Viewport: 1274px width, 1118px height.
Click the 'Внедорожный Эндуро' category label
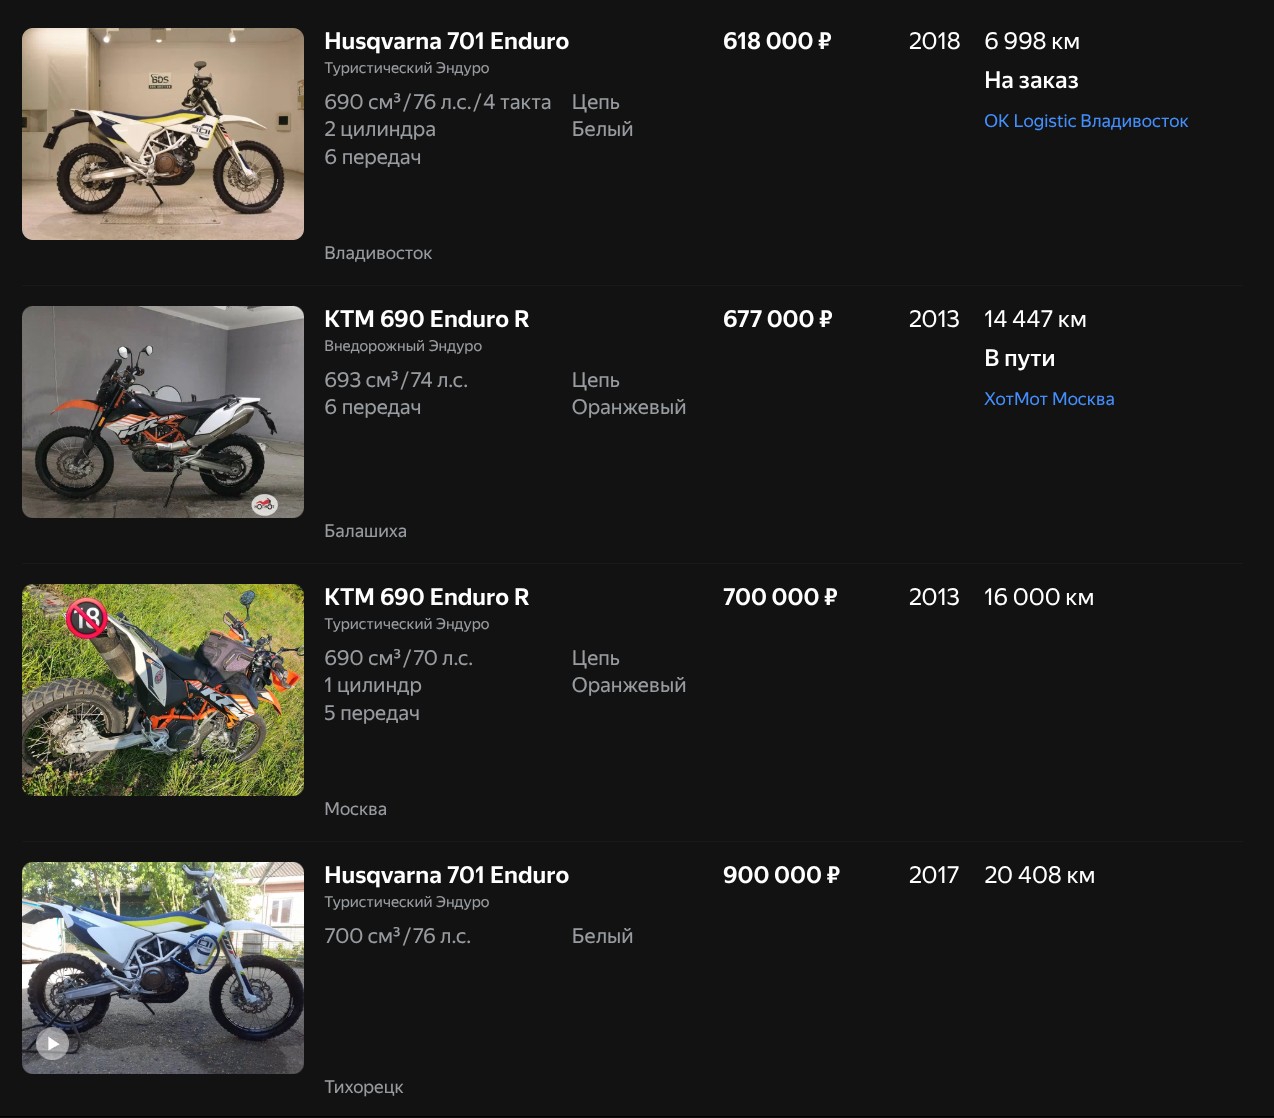(x=403, y=346)
